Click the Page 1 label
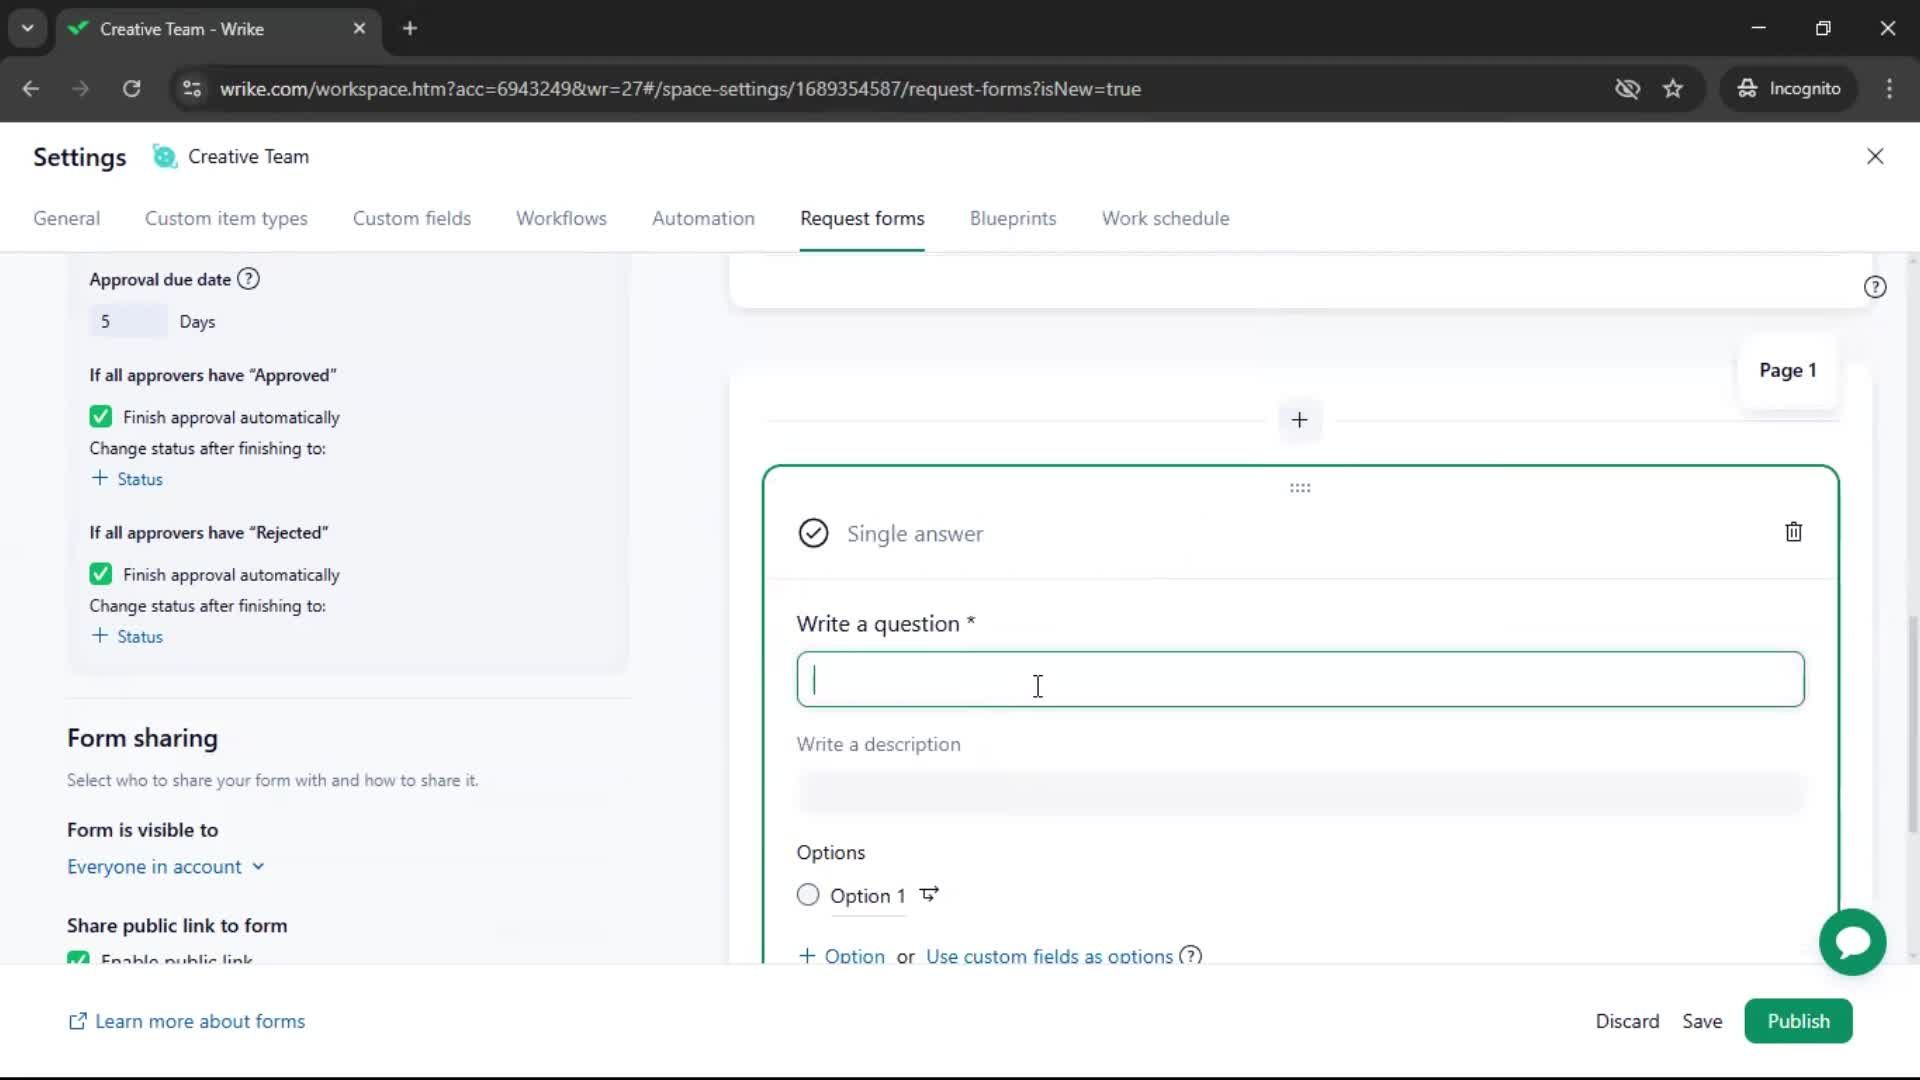1920x1080 pixels. 1788,370
